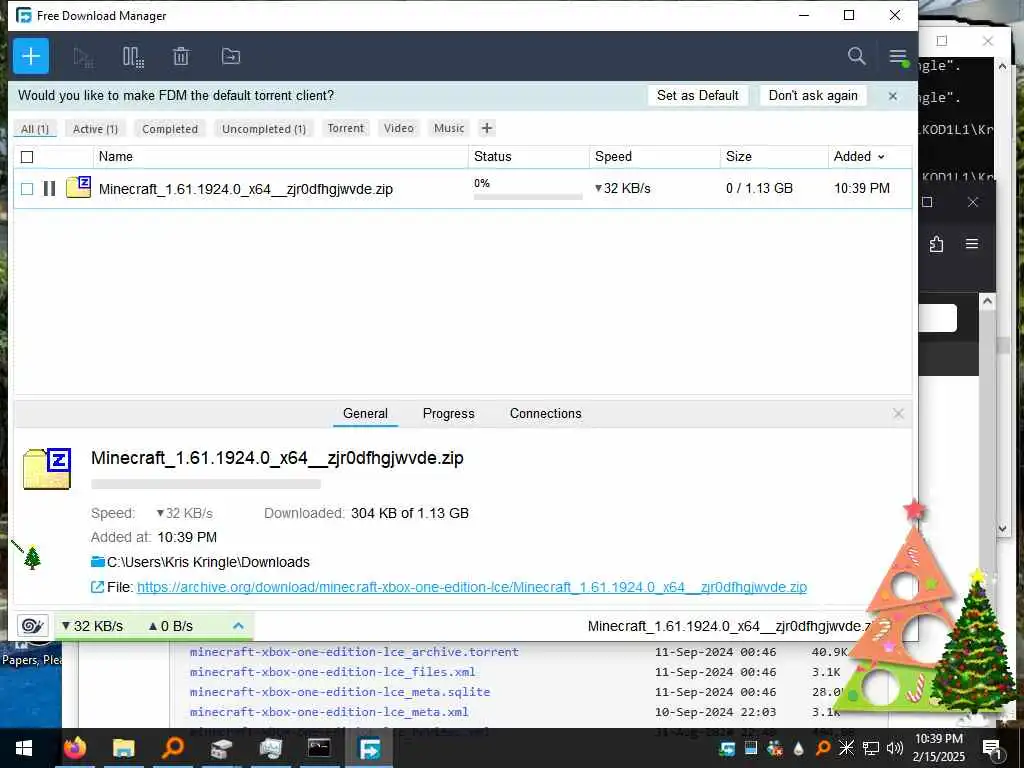Open File Explorer from the taskbar
This screenshot has width=1024, height=768.
[x=123, y=748]
